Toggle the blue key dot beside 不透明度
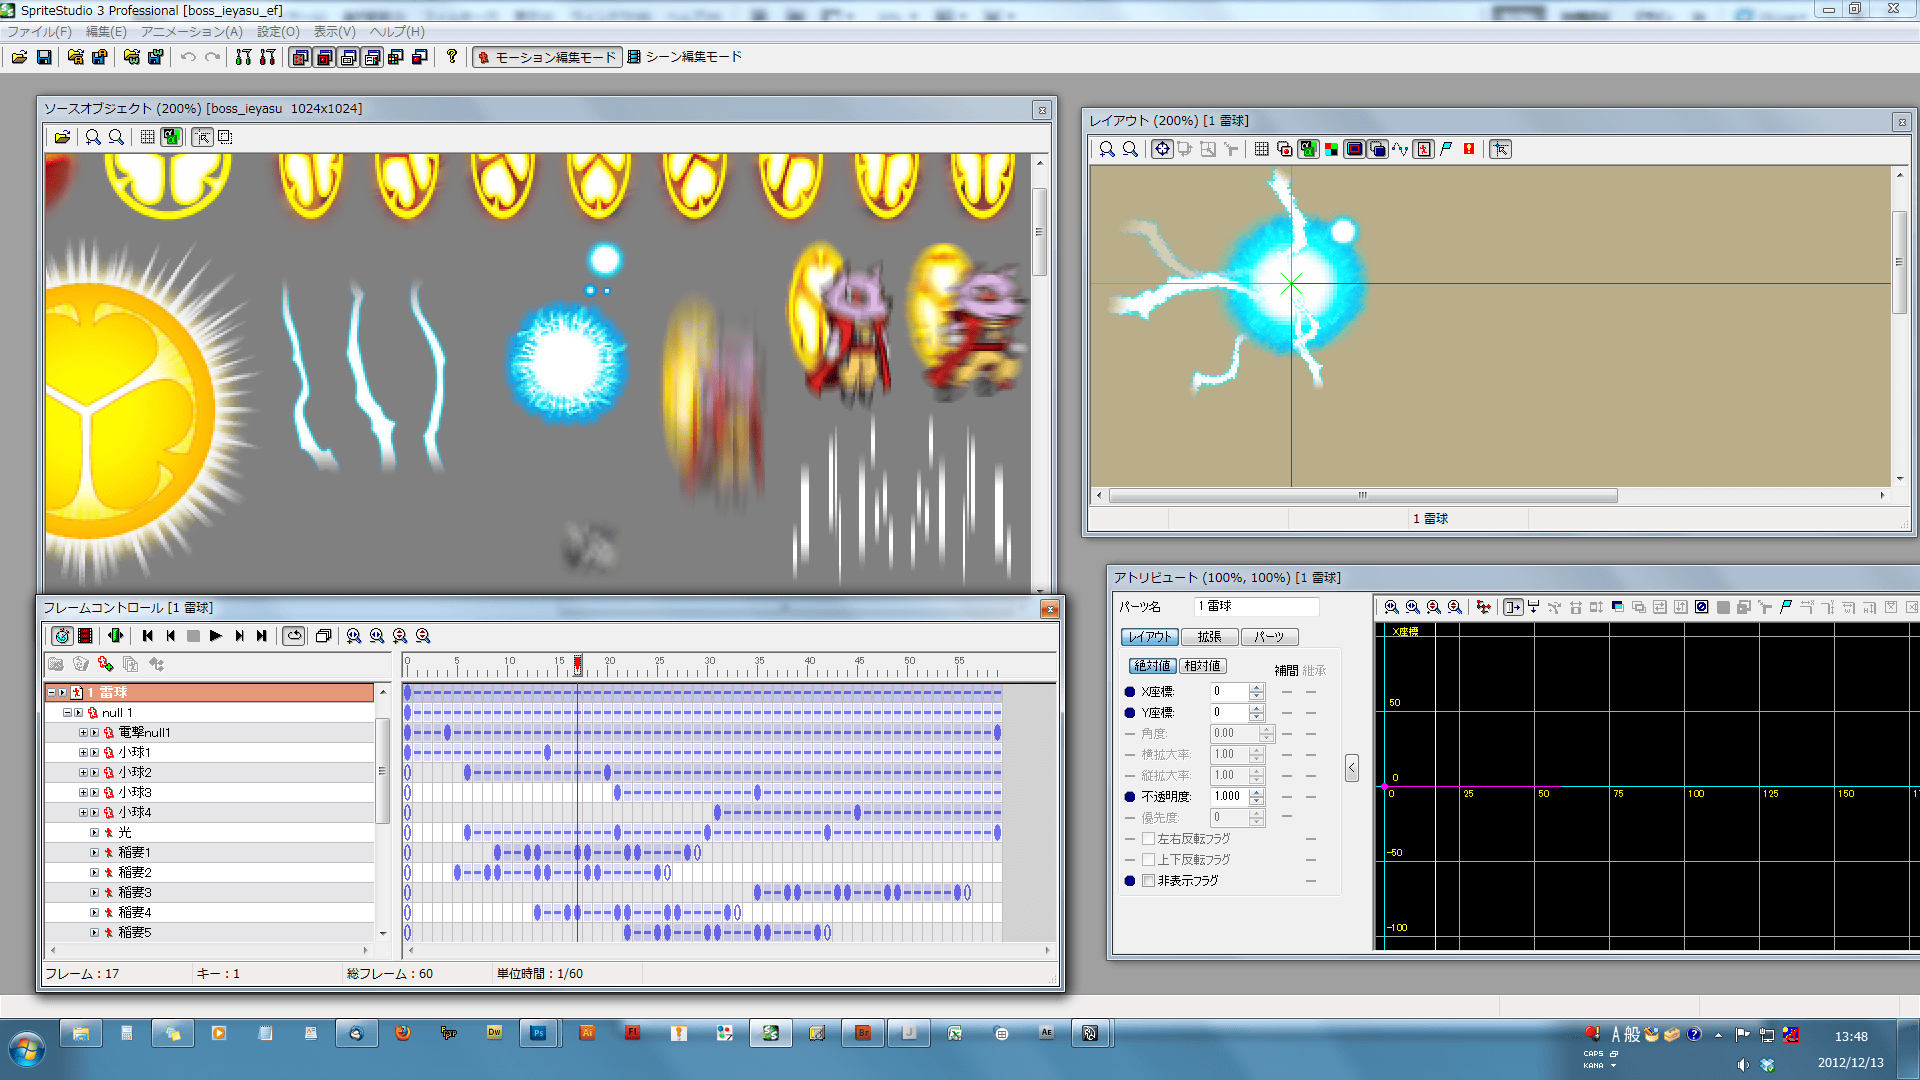Screen dimensions: 1920x1080 pos(1130,797)
